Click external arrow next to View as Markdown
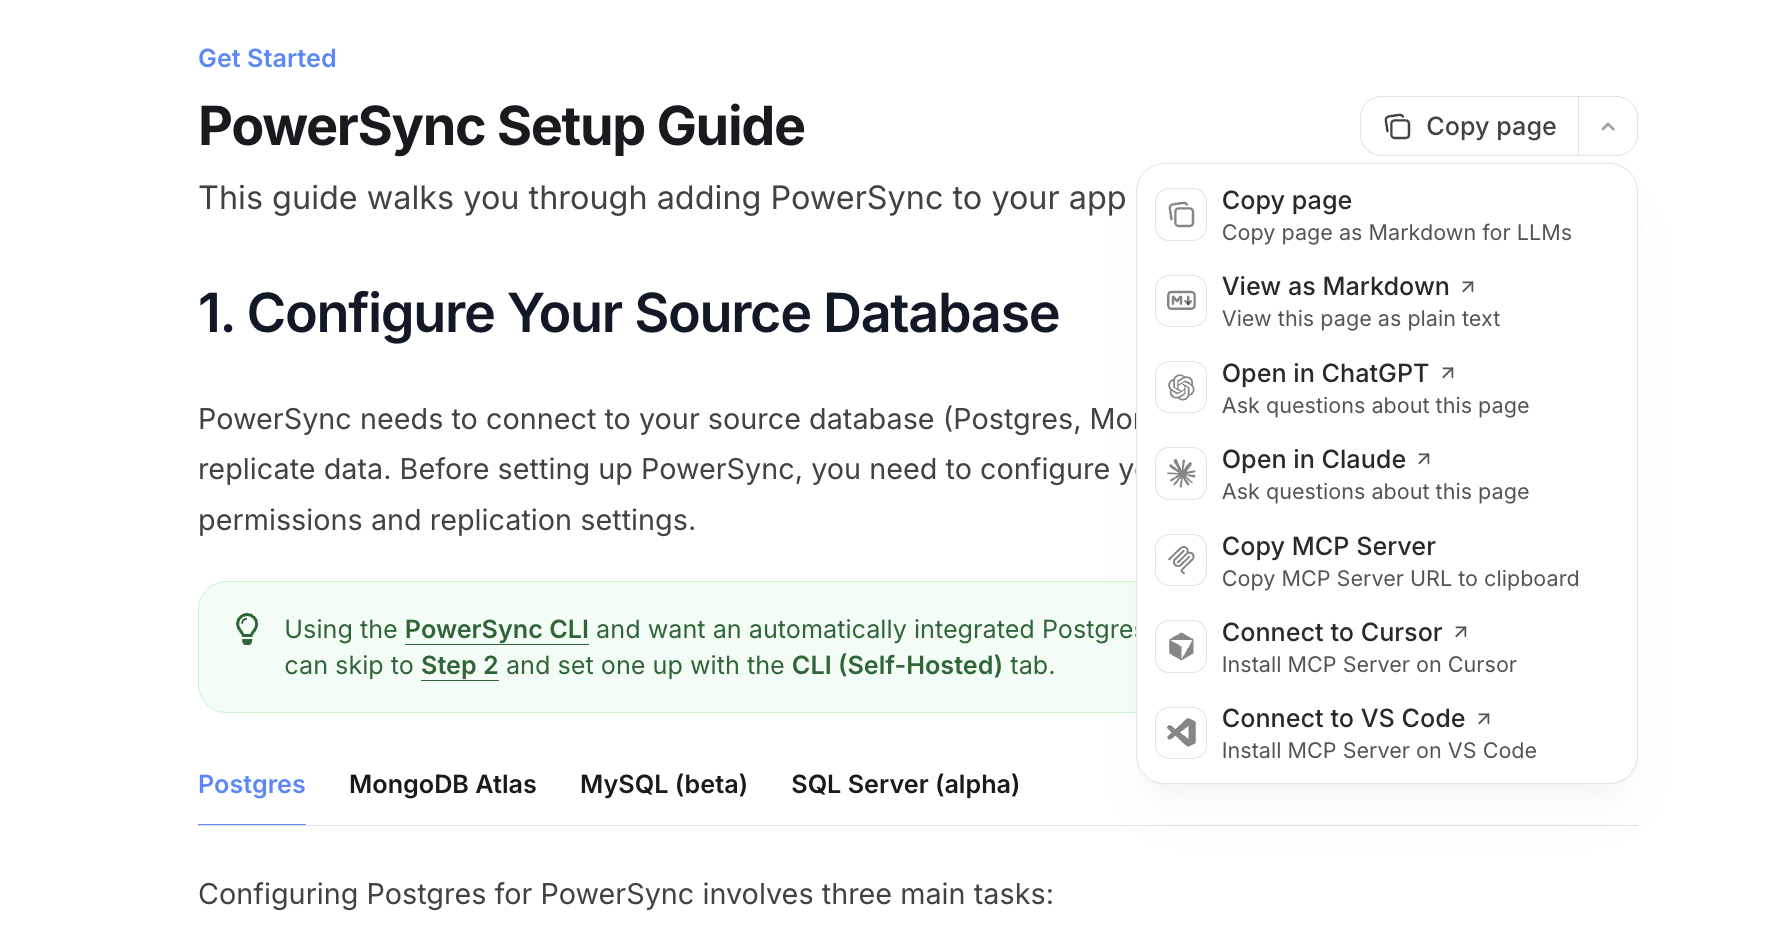Image resolution: width=1782 pixels, height=936 pixels. (1468, 287)
